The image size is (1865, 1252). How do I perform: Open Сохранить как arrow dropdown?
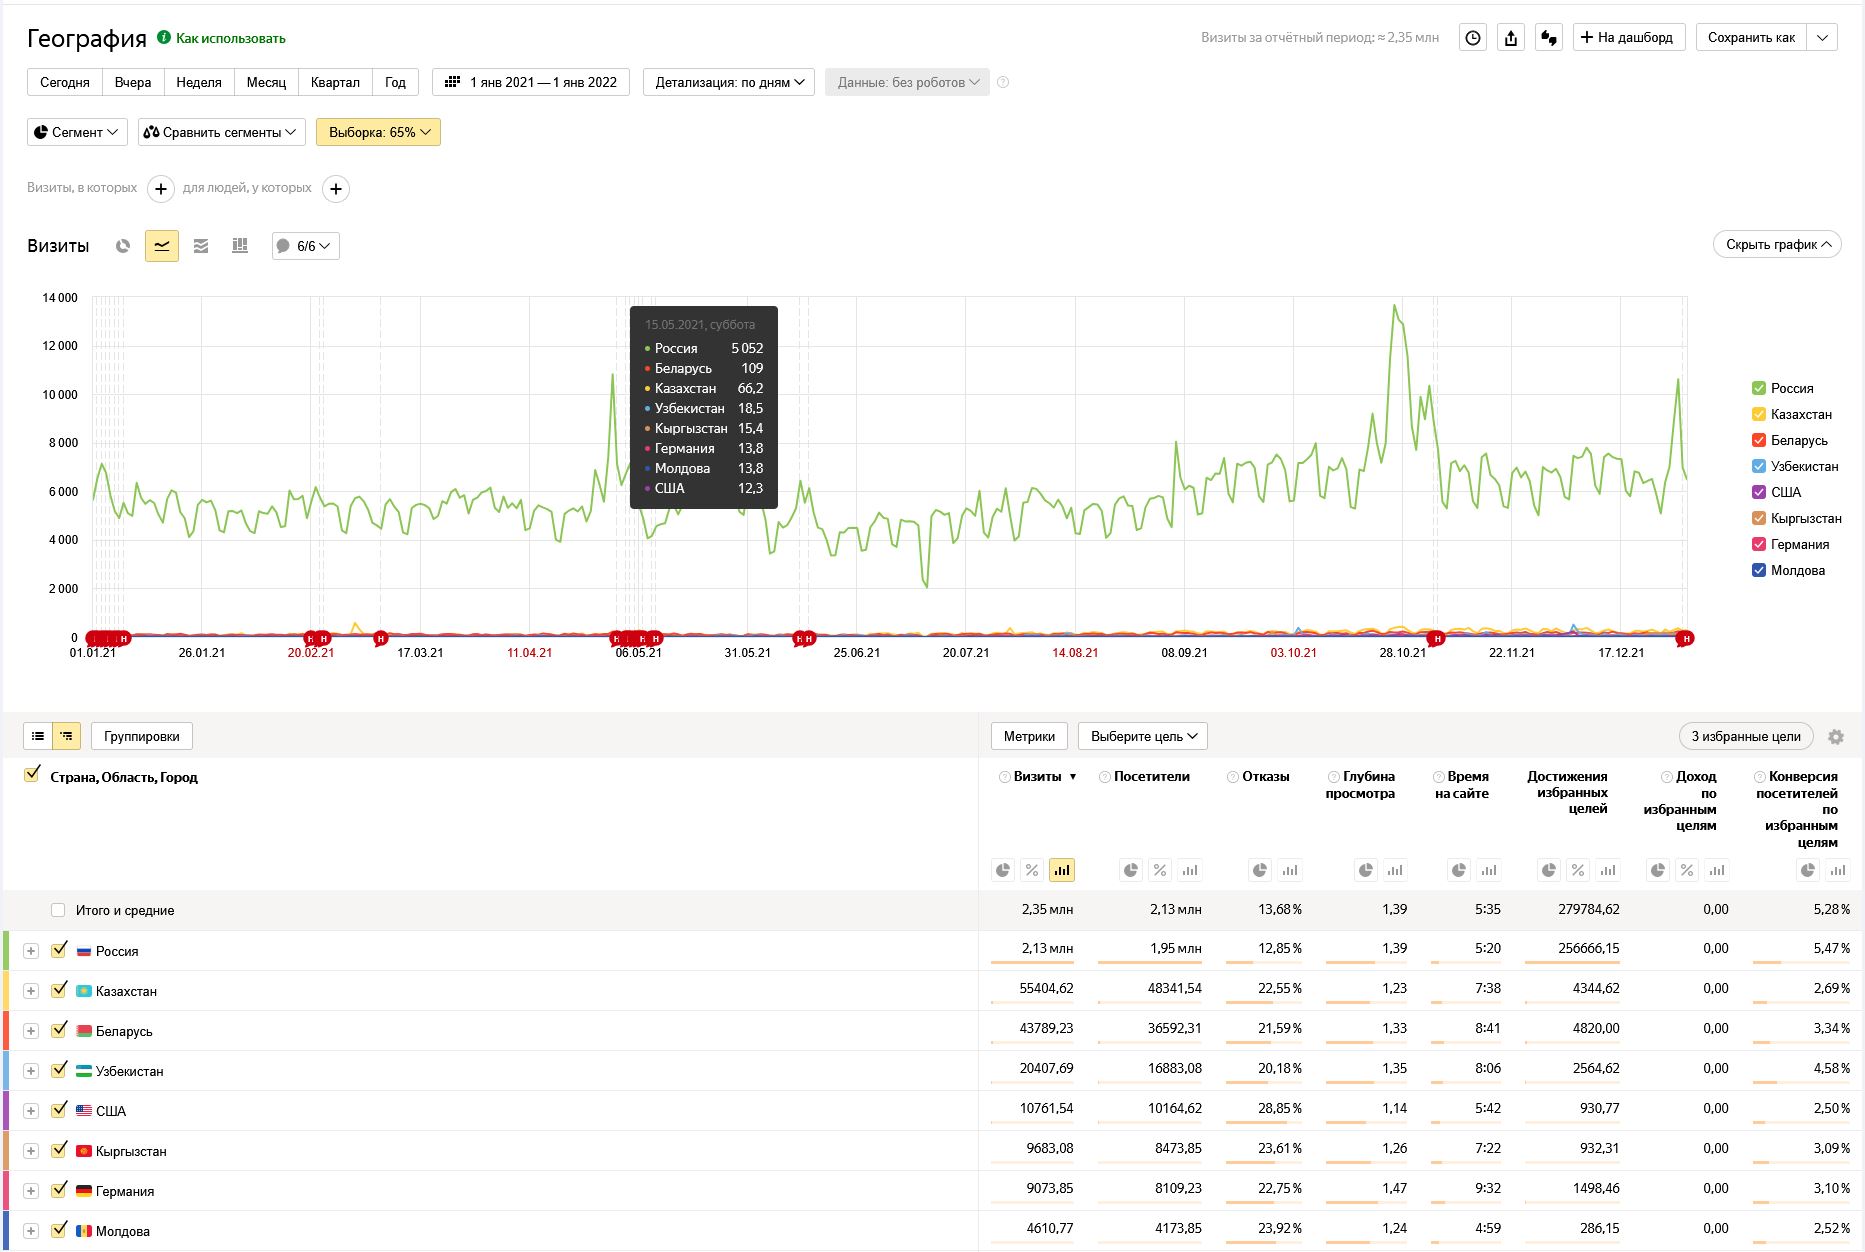[1823, 38]
